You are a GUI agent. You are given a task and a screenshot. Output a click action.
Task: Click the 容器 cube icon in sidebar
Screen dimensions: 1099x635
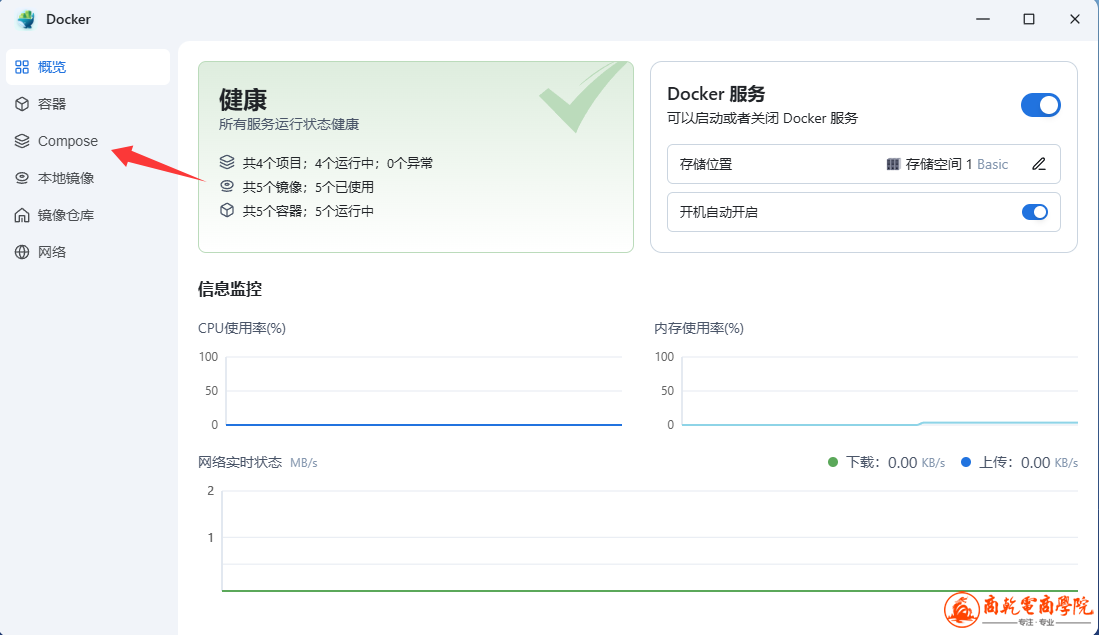22,104
